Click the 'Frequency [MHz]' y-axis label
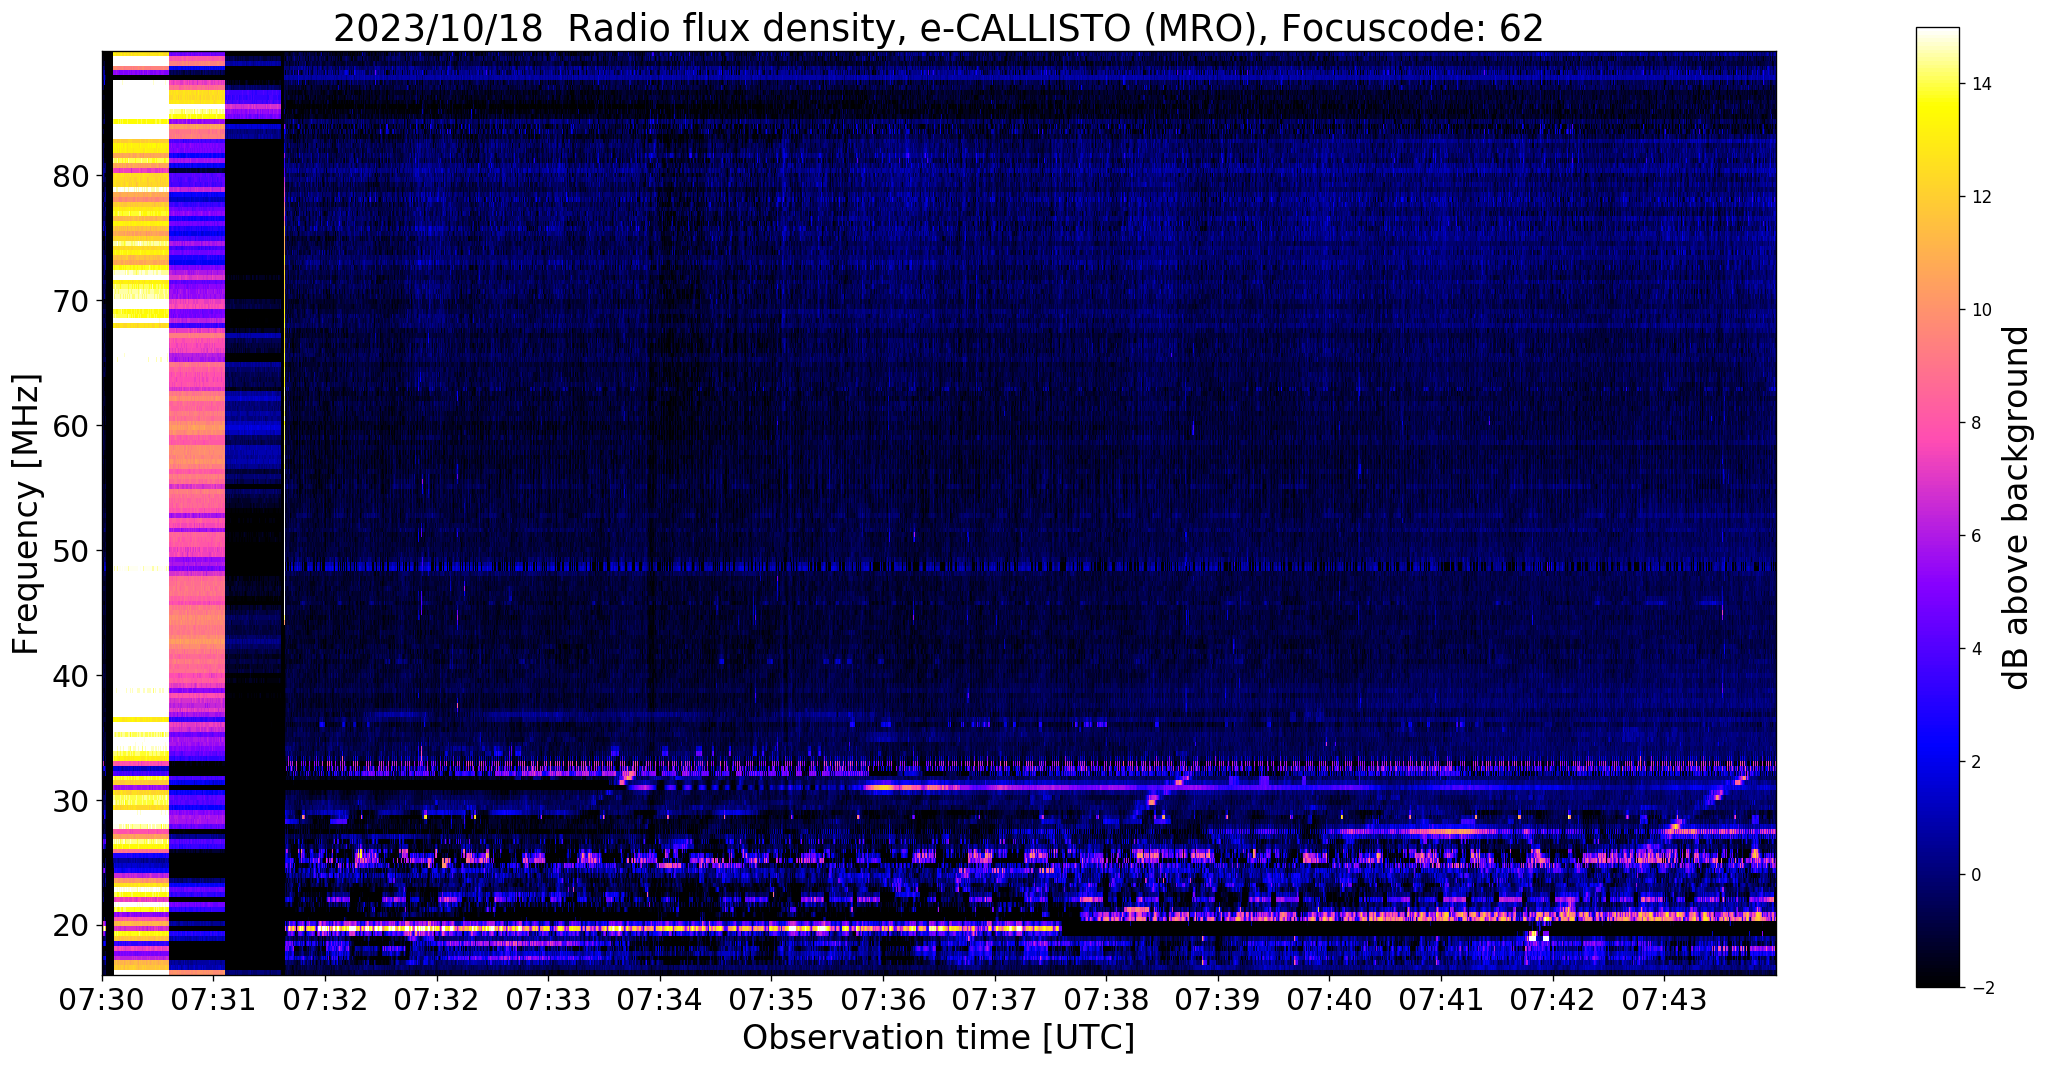Image resolution: width=2047 pixels, height=1067 pixels. (x=27, y=514)
